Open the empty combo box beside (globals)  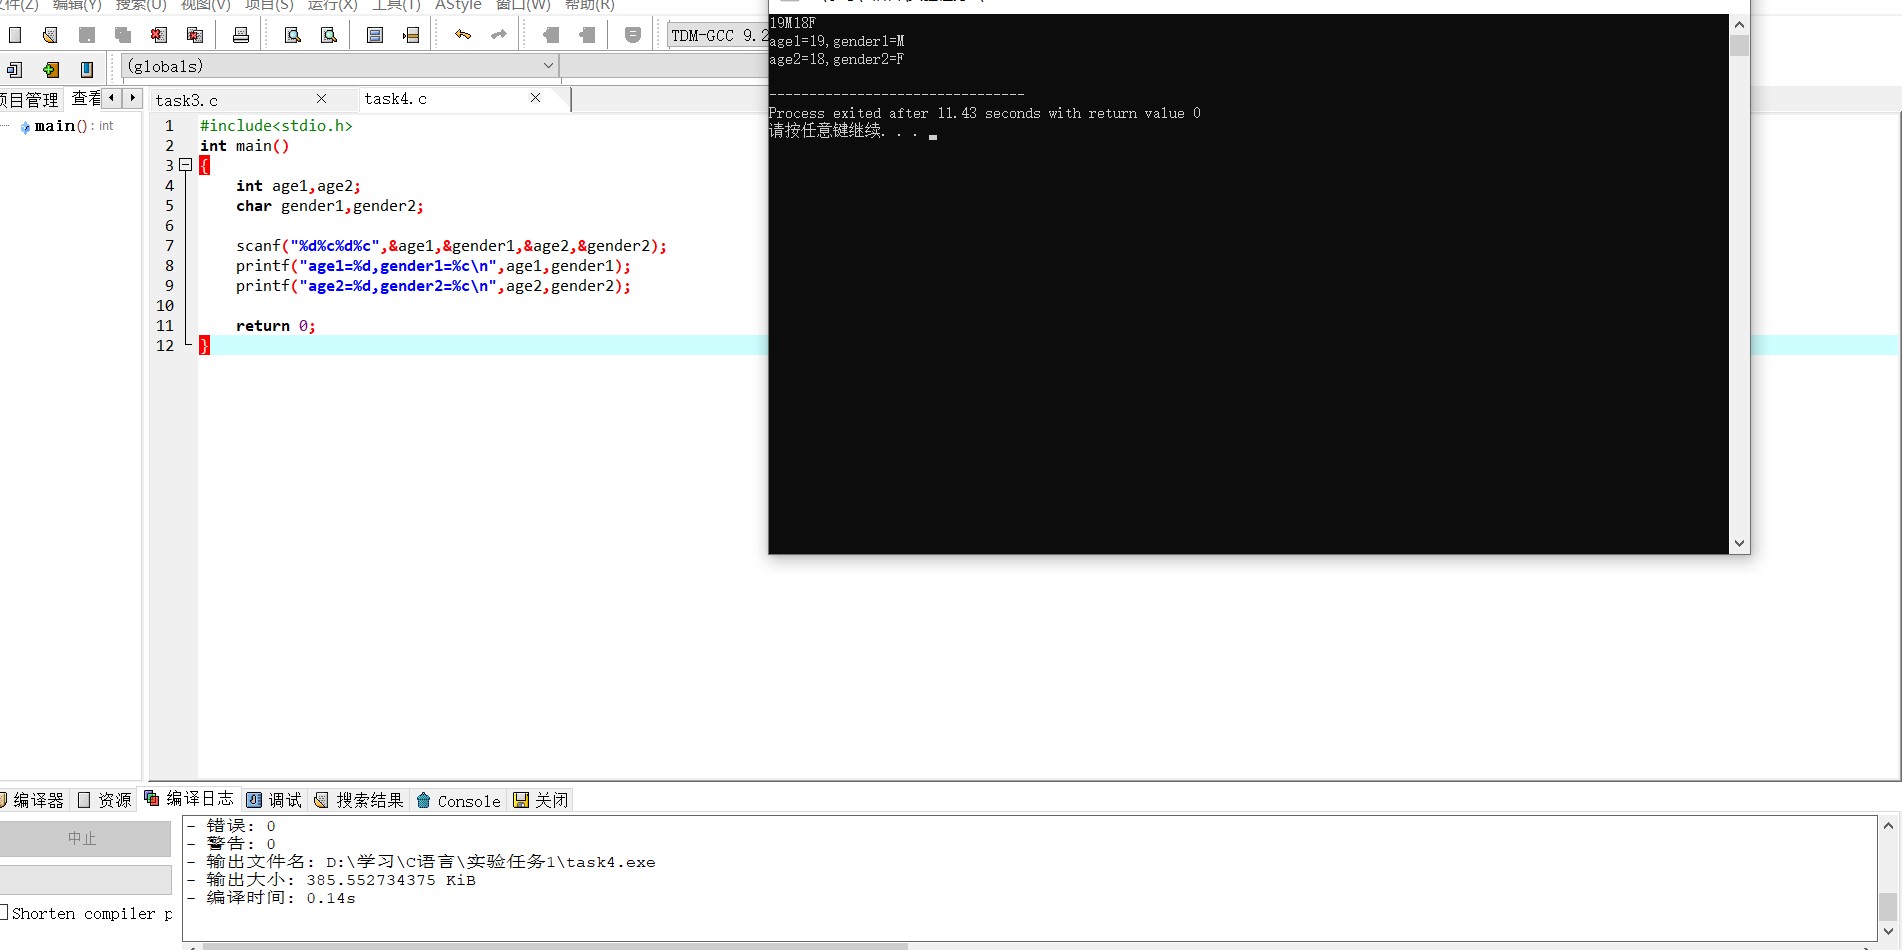(664, 66)
